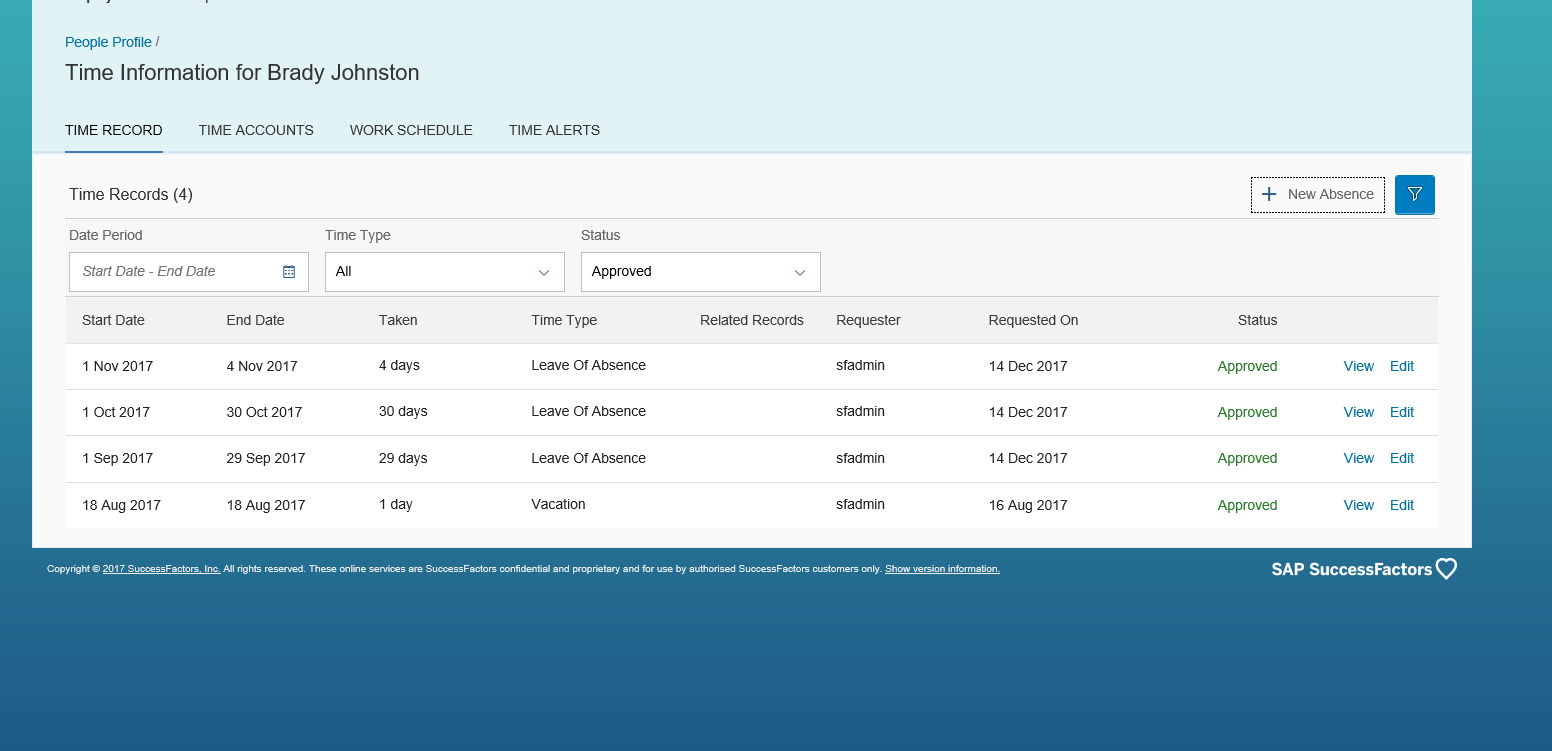Edit the 18 Aug 2017 vacation record
Image resolution: width=1552 pixels, height=751 pixels.
pyautogui.click(x=1402, y=505)
